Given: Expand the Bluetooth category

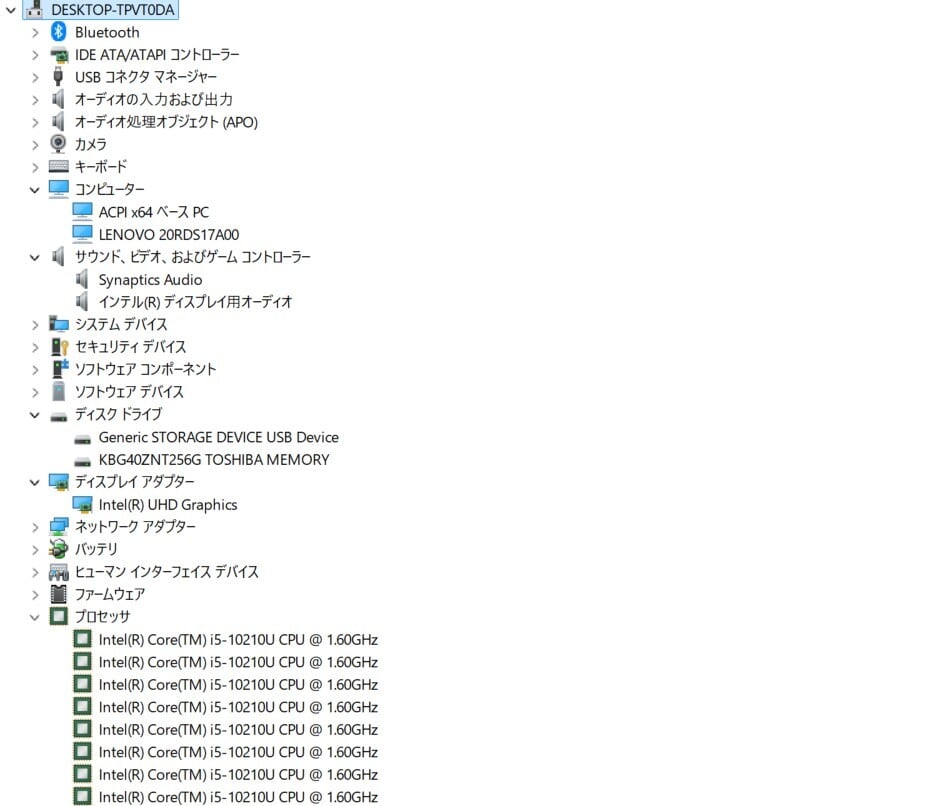Looking at the screenshot, I should click(x=35, y=33).
